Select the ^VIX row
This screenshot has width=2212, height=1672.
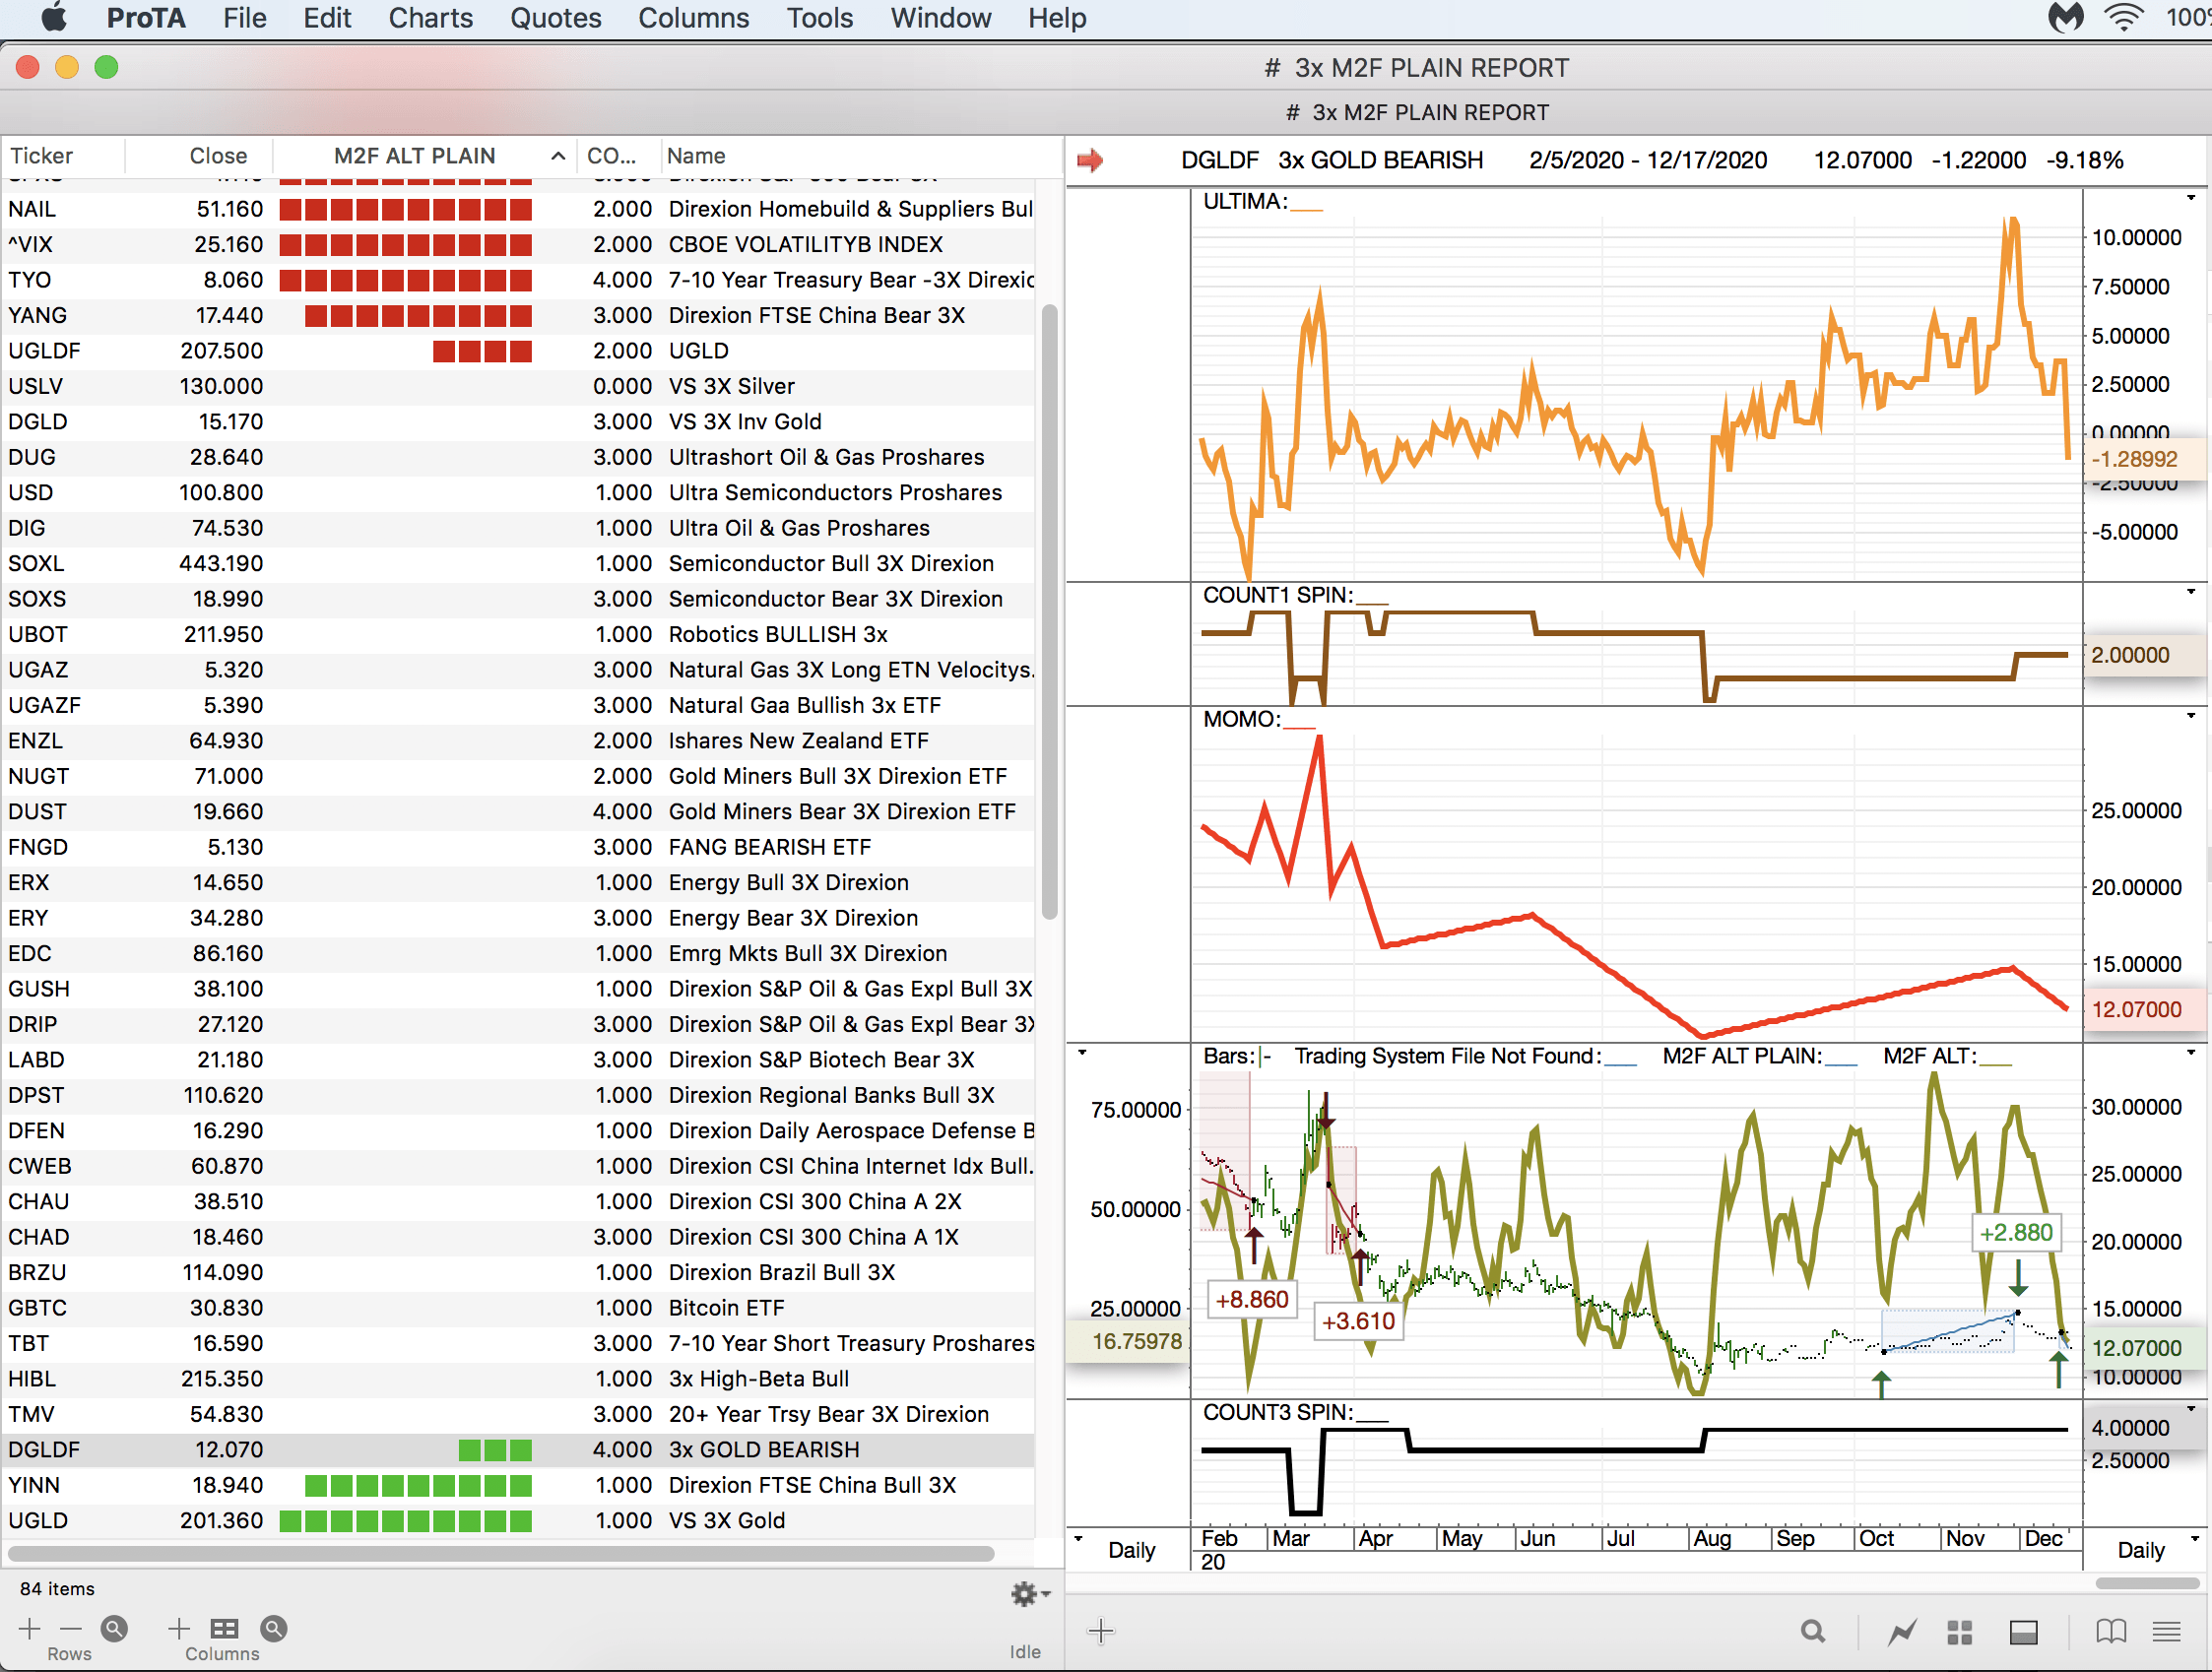coord(518,244)
